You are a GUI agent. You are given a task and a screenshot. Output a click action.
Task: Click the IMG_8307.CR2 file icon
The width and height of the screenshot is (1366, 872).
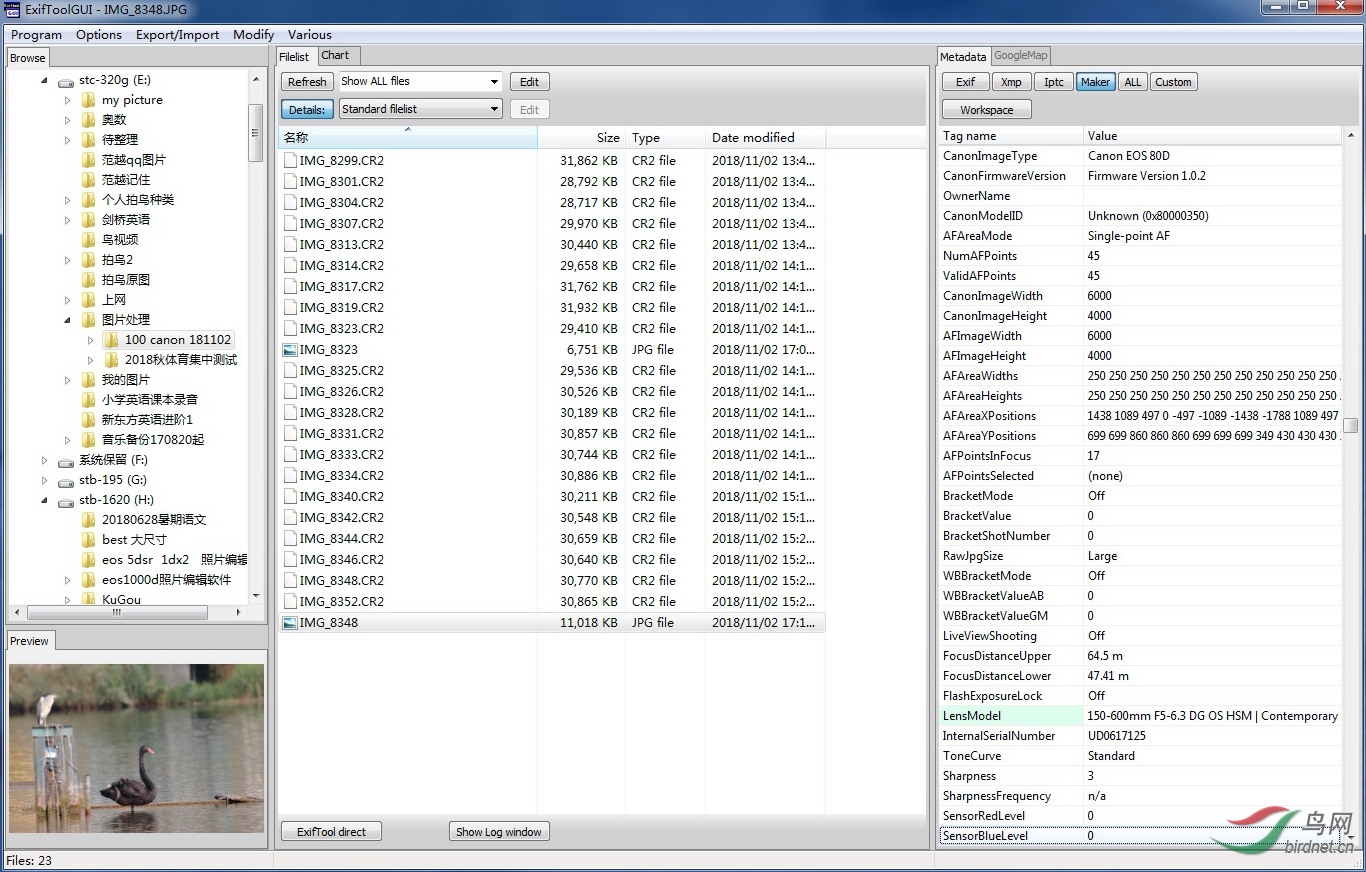[290, 223]
